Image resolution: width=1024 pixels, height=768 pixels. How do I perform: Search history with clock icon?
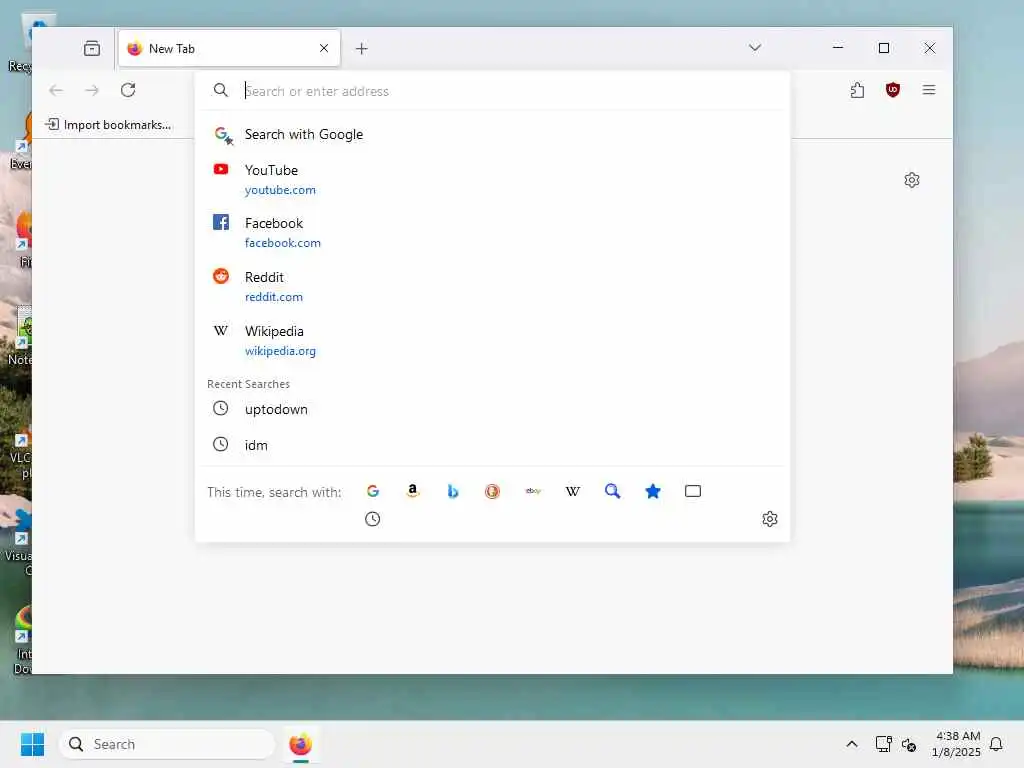coord(372,519)
